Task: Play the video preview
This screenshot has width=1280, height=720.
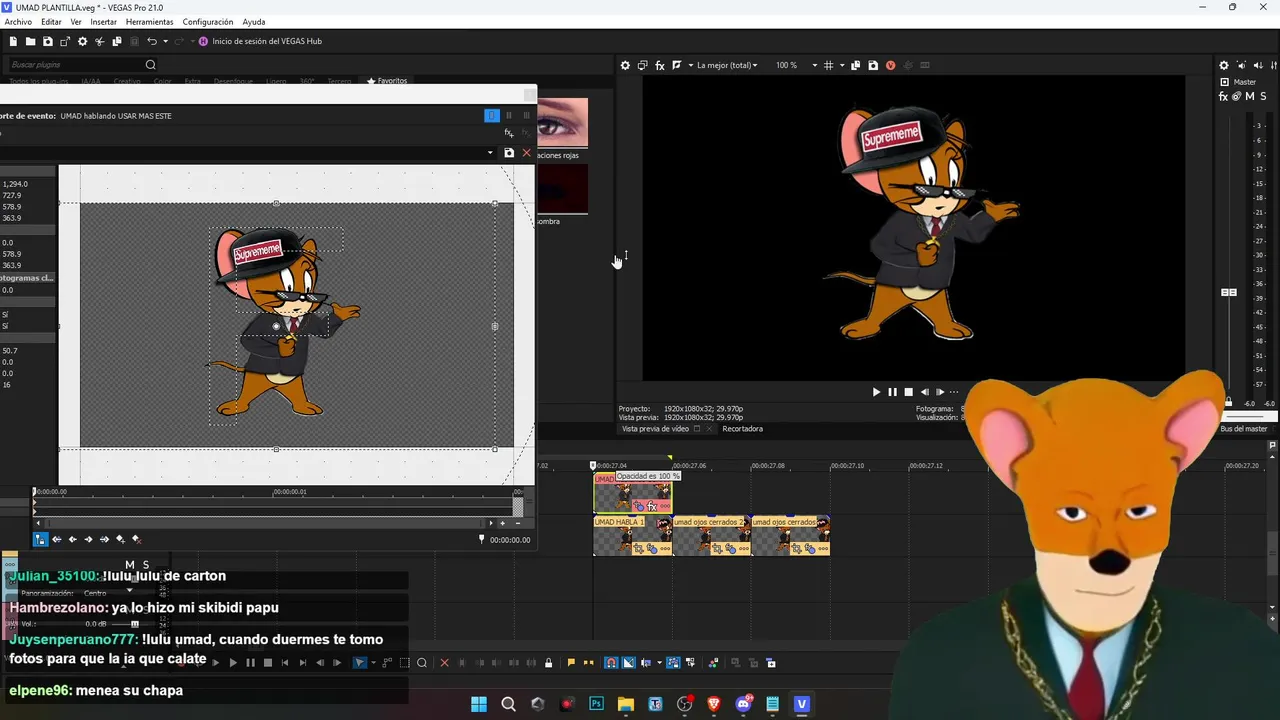Action: click(876, 392)
